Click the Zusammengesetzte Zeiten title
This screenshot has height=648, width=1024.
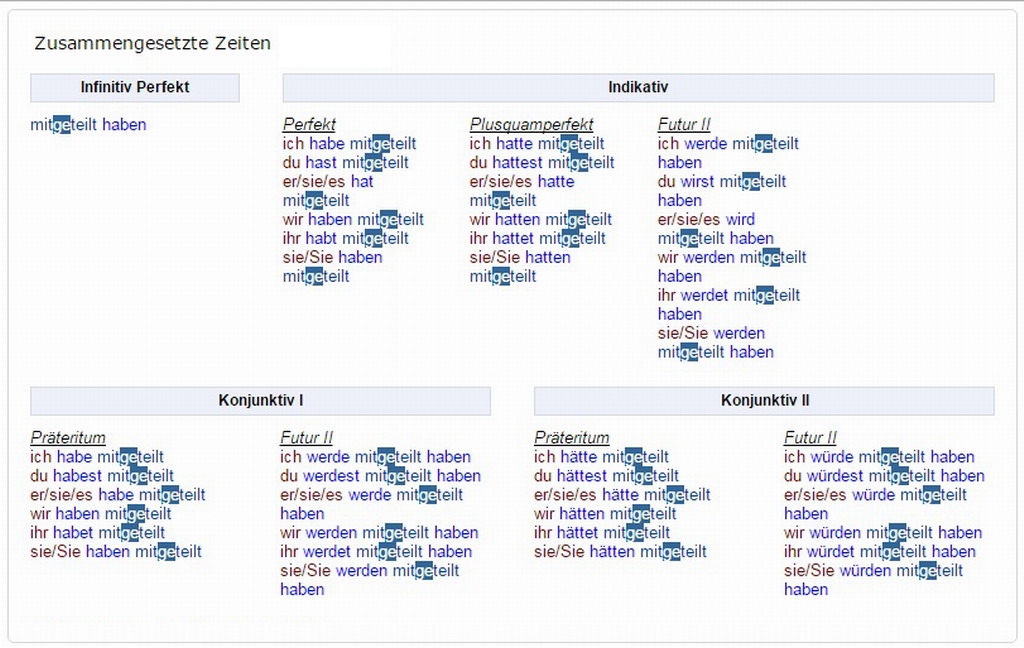tap(152, 44)
